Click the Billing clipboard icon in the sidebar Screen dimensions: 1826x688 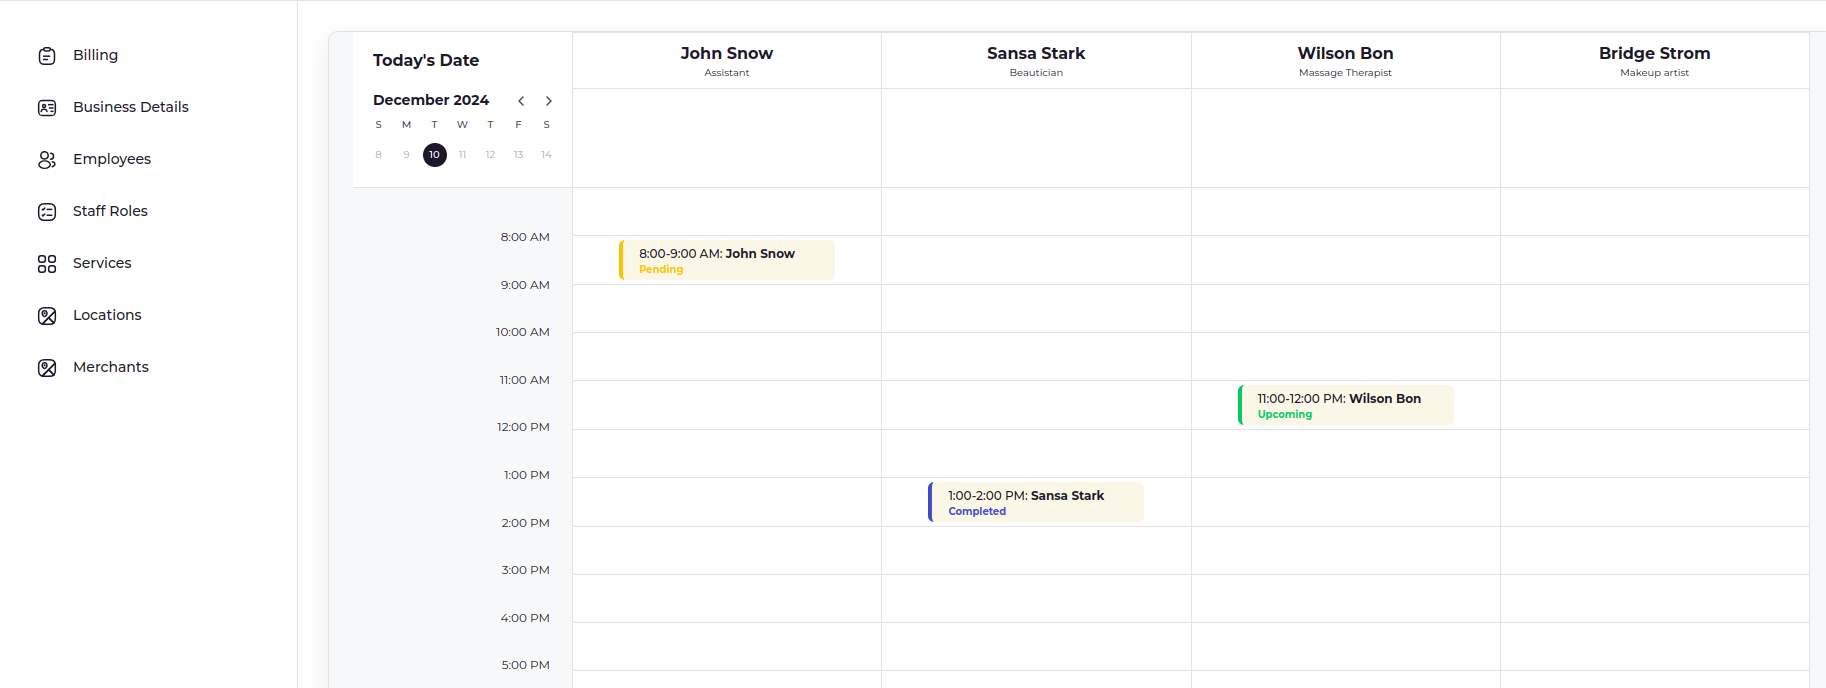47,55
